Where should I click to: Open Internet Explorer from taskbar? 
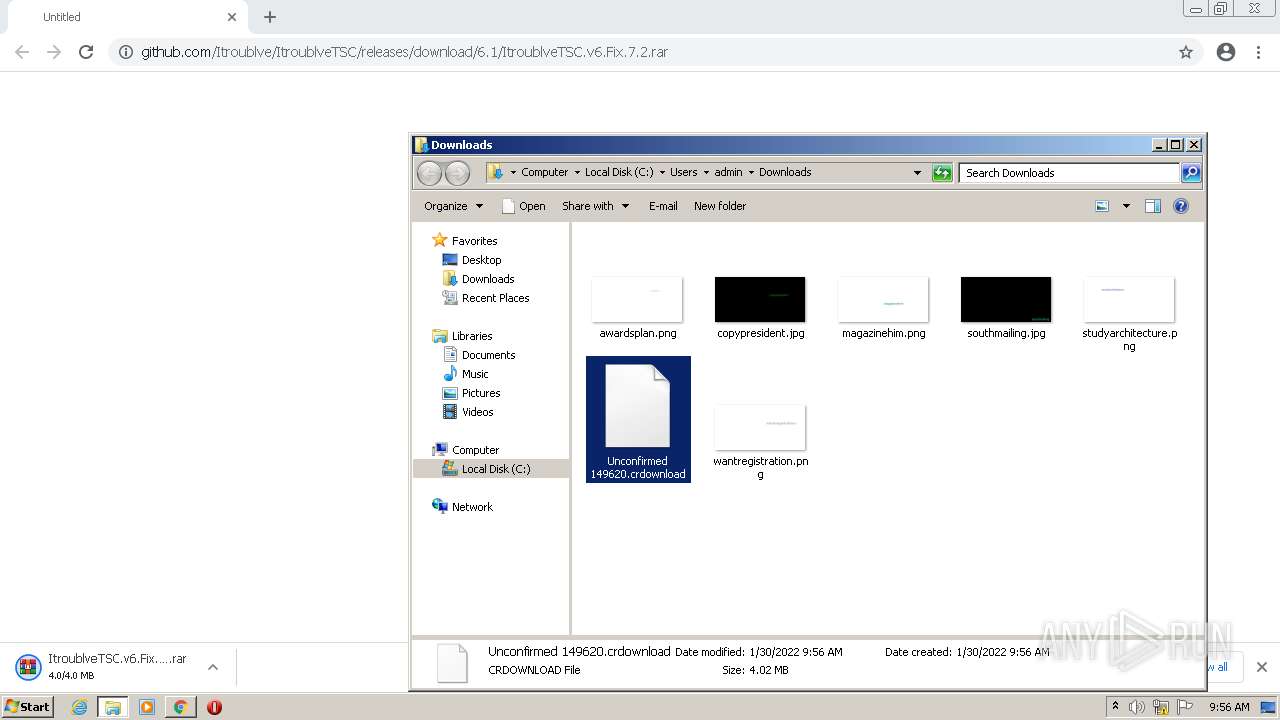pos(79,707)
